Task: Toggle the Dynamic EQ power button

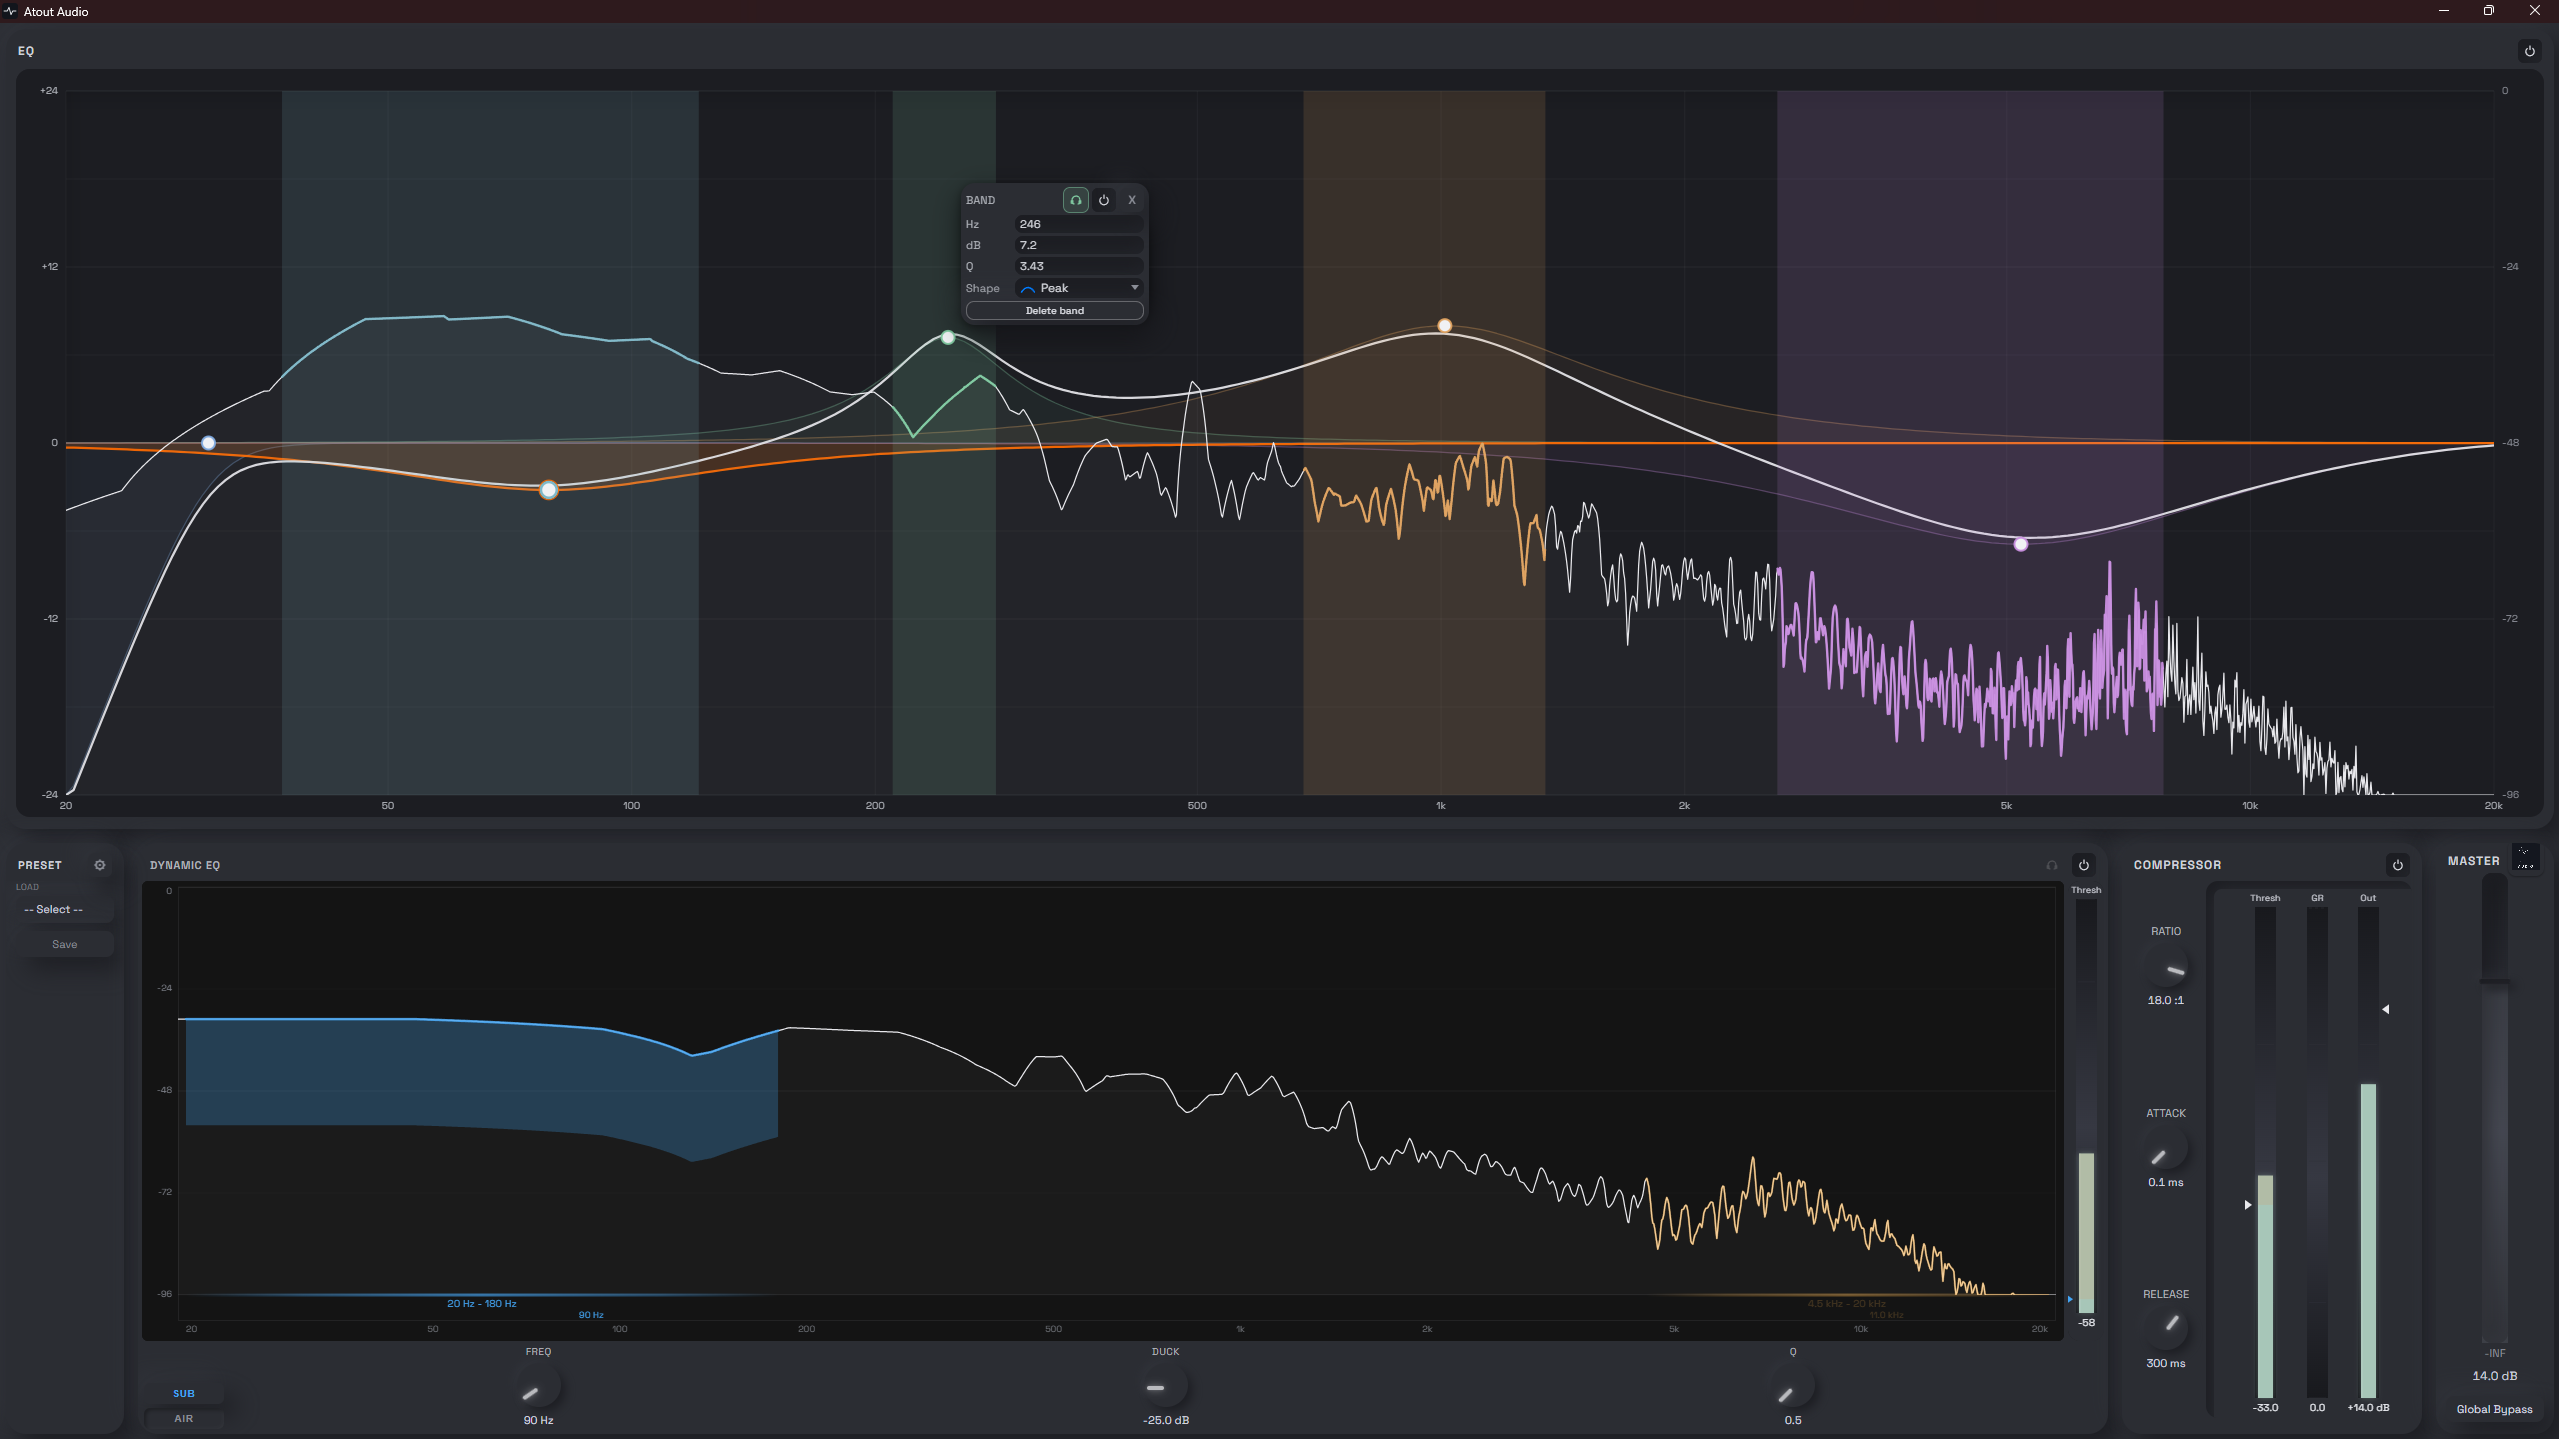Action: [2084, 865]
